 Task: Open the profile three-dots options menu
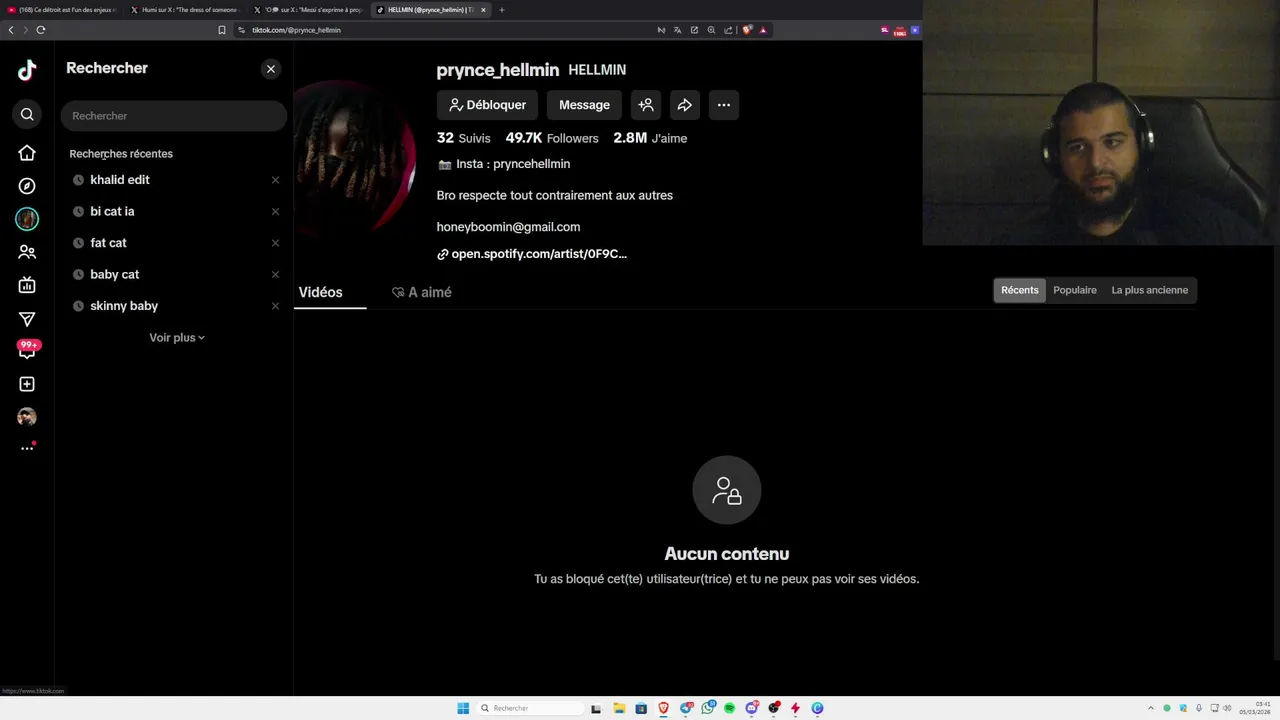pos(724,105)
